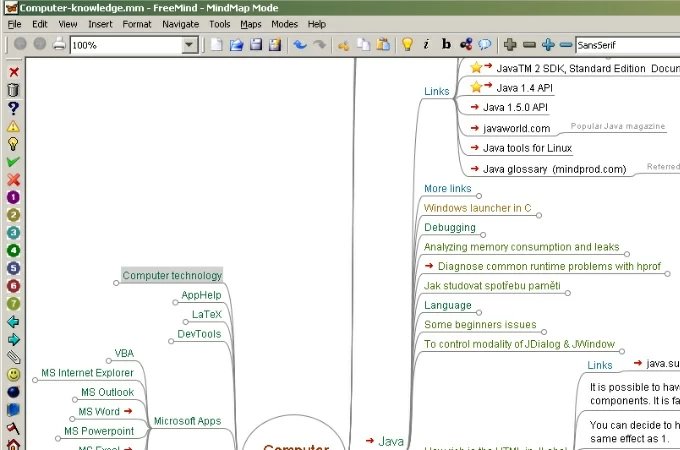The width and height of the screenshot is (680, 450).
Task: Set priority 2 icon on node
Action: point(13,215)
